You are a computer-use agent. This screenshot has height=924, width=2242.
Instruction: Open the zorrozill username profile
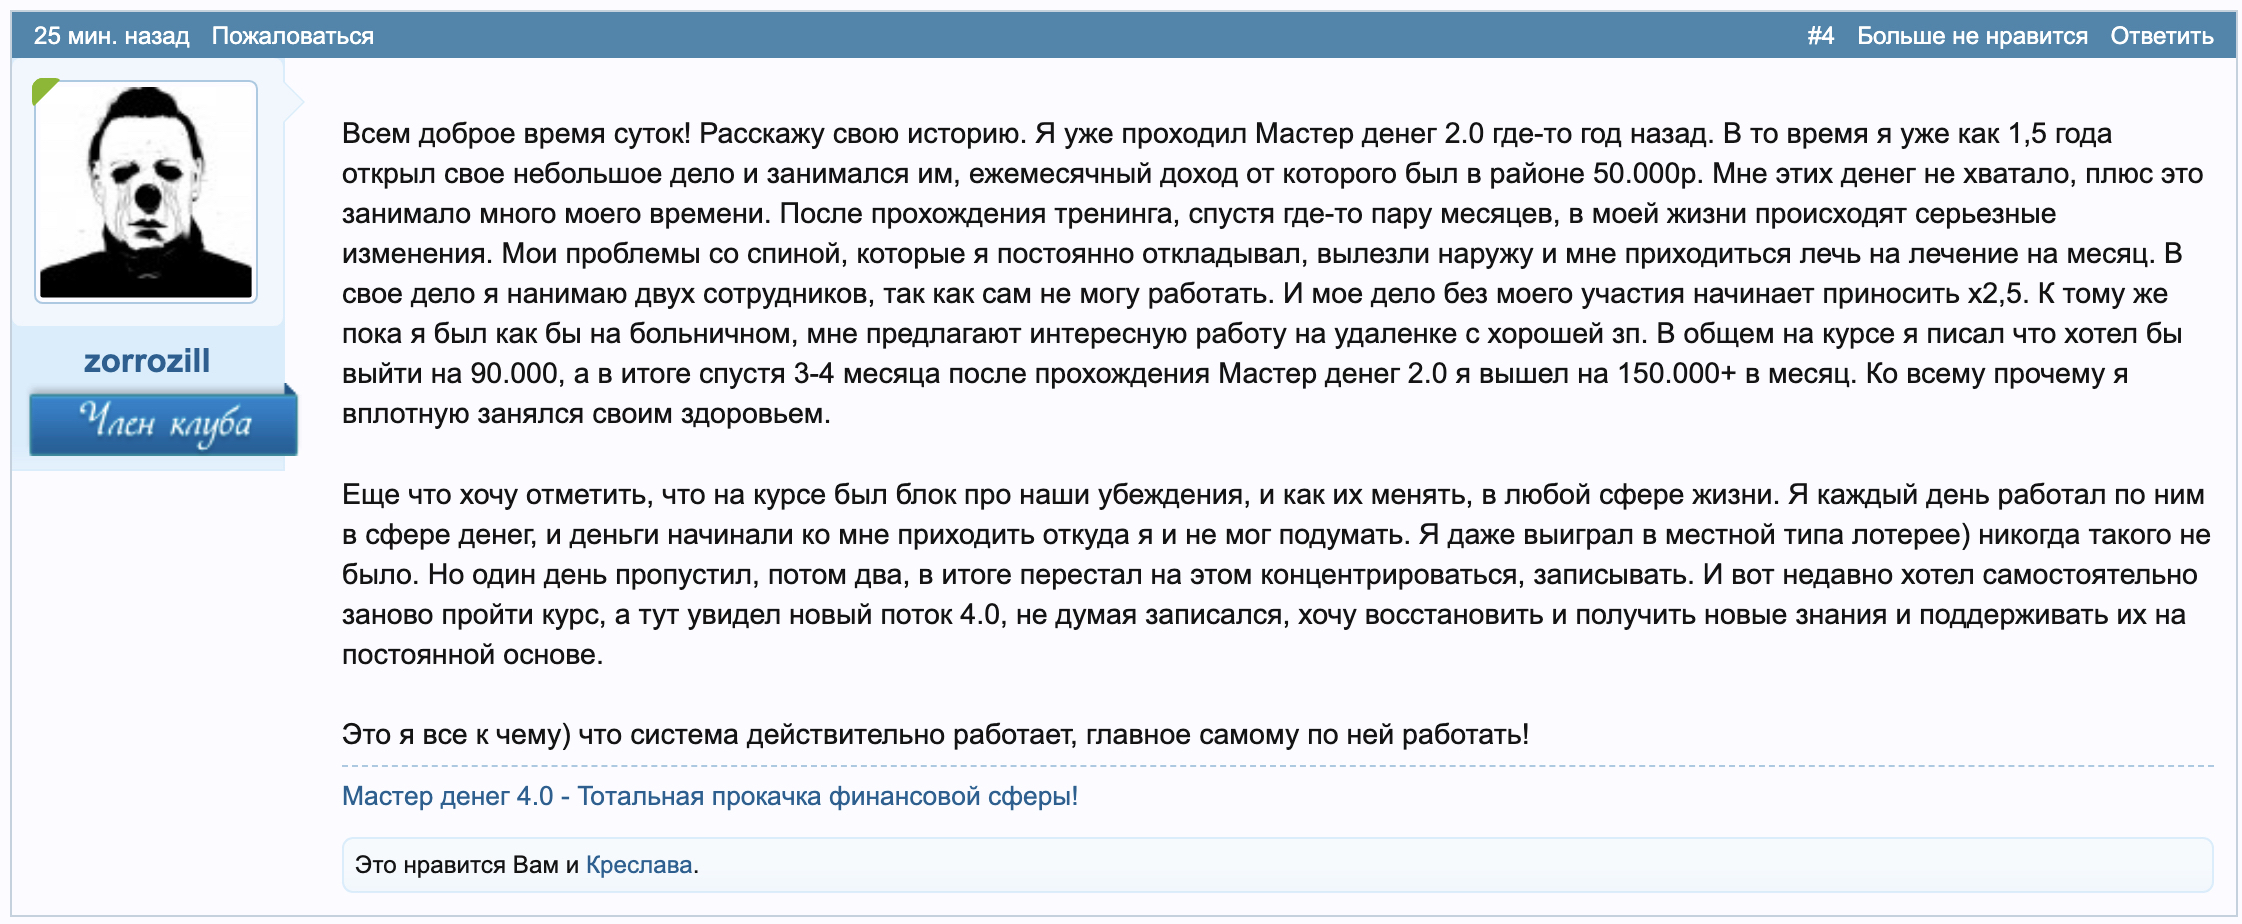click(147, 361)
